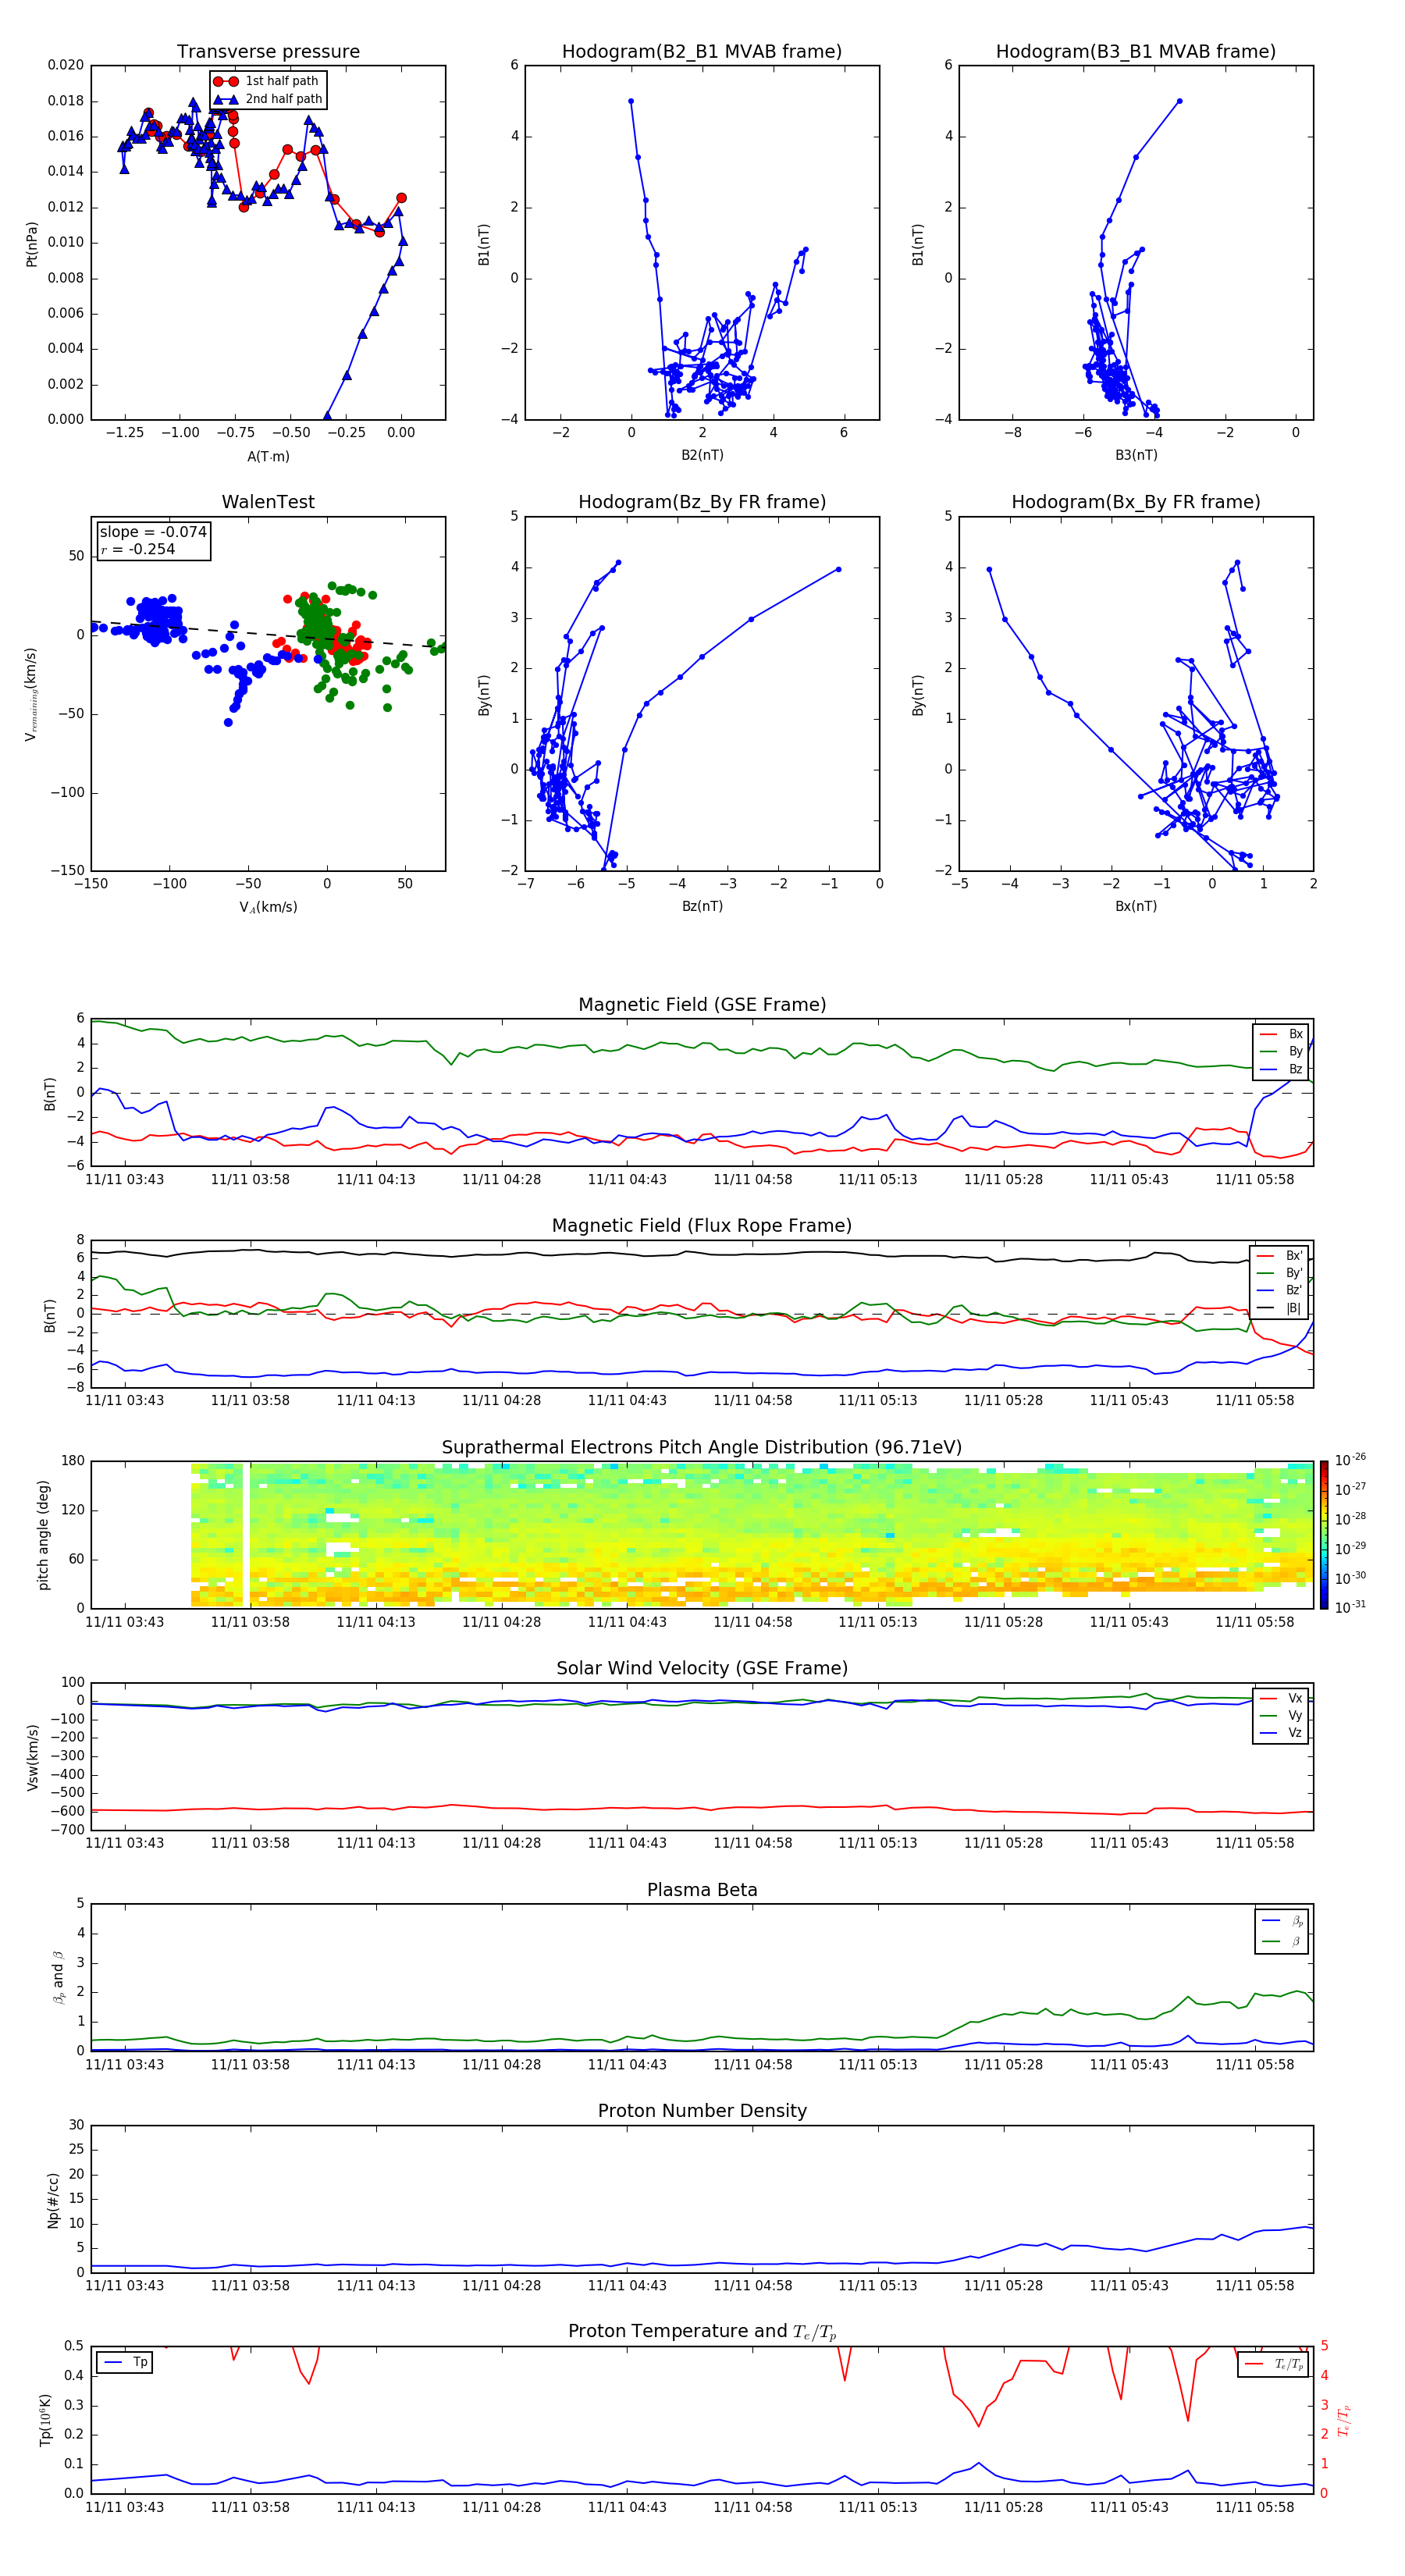Click 'slope = -0.074' annotation
This screenshot has height=2576, width=1405.
153,532
